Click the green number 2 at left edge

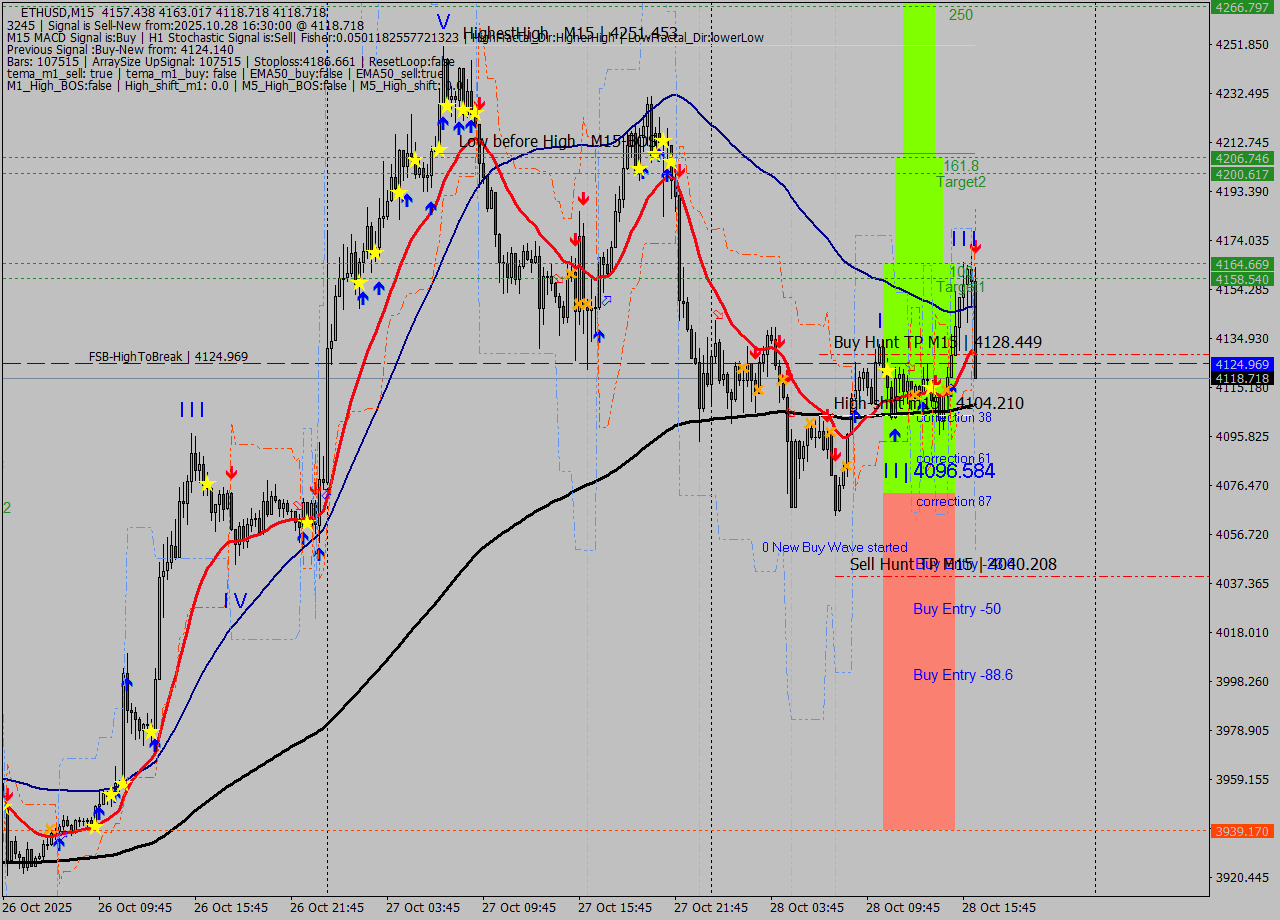pyautogui.click(x=7, y=508)
